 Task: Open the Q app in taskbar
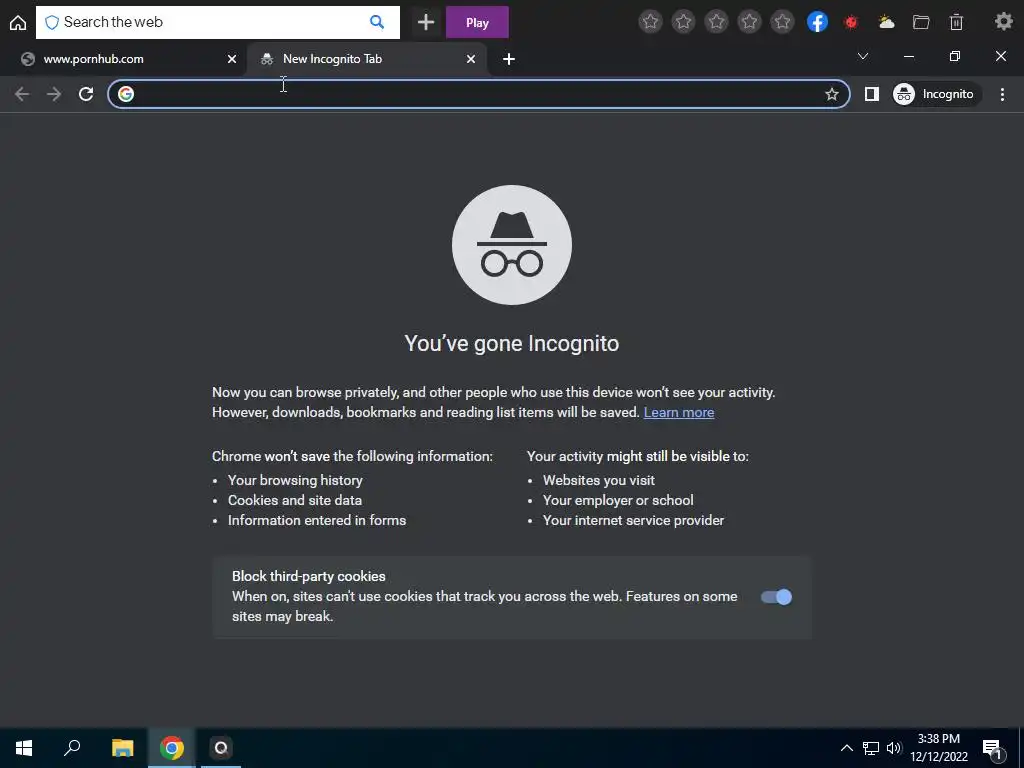click(221, 748)
